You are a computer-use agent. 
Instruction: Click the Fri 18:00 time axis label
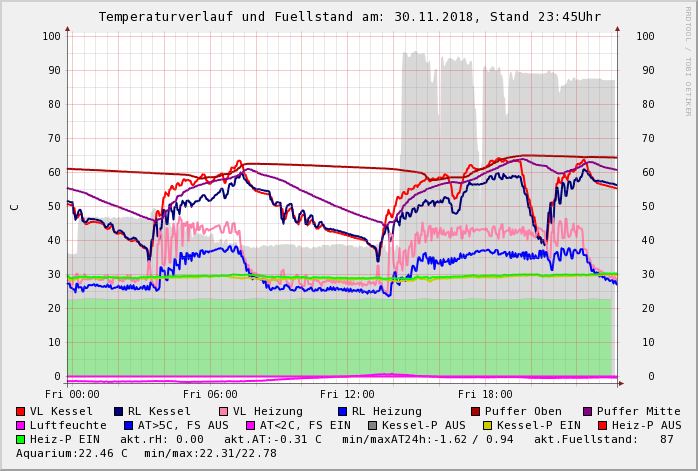click(485, 394)
